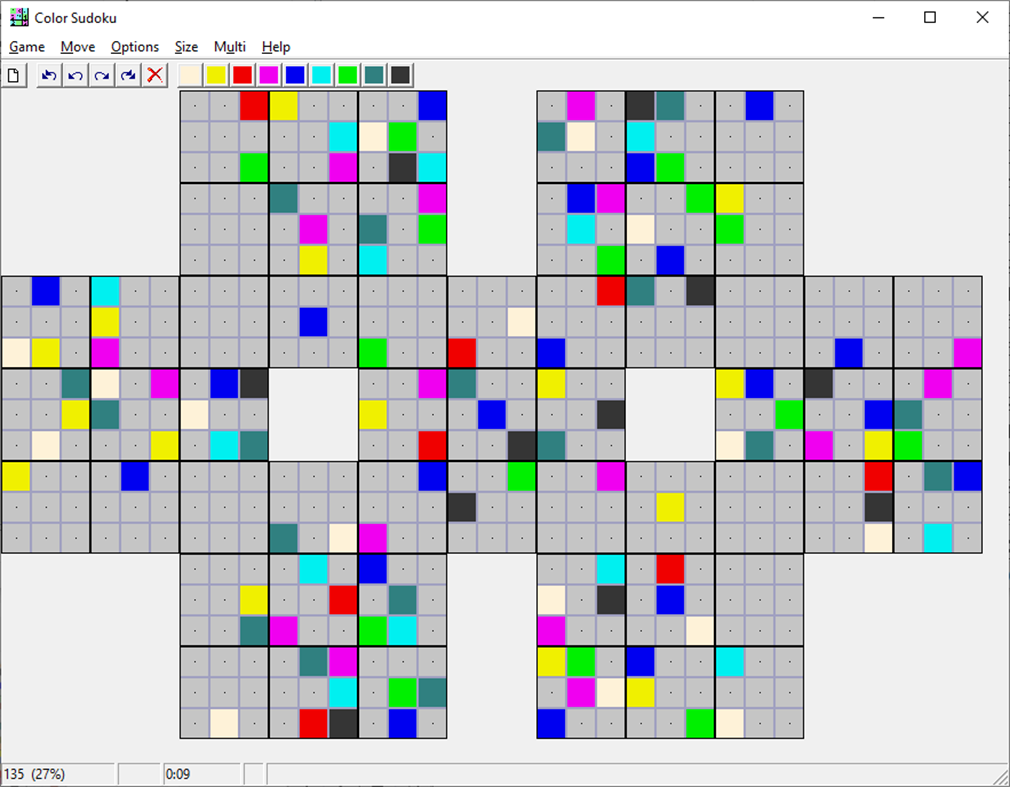Select the teal color tile
The image size is (1010, 787).
tap(374, 73)
